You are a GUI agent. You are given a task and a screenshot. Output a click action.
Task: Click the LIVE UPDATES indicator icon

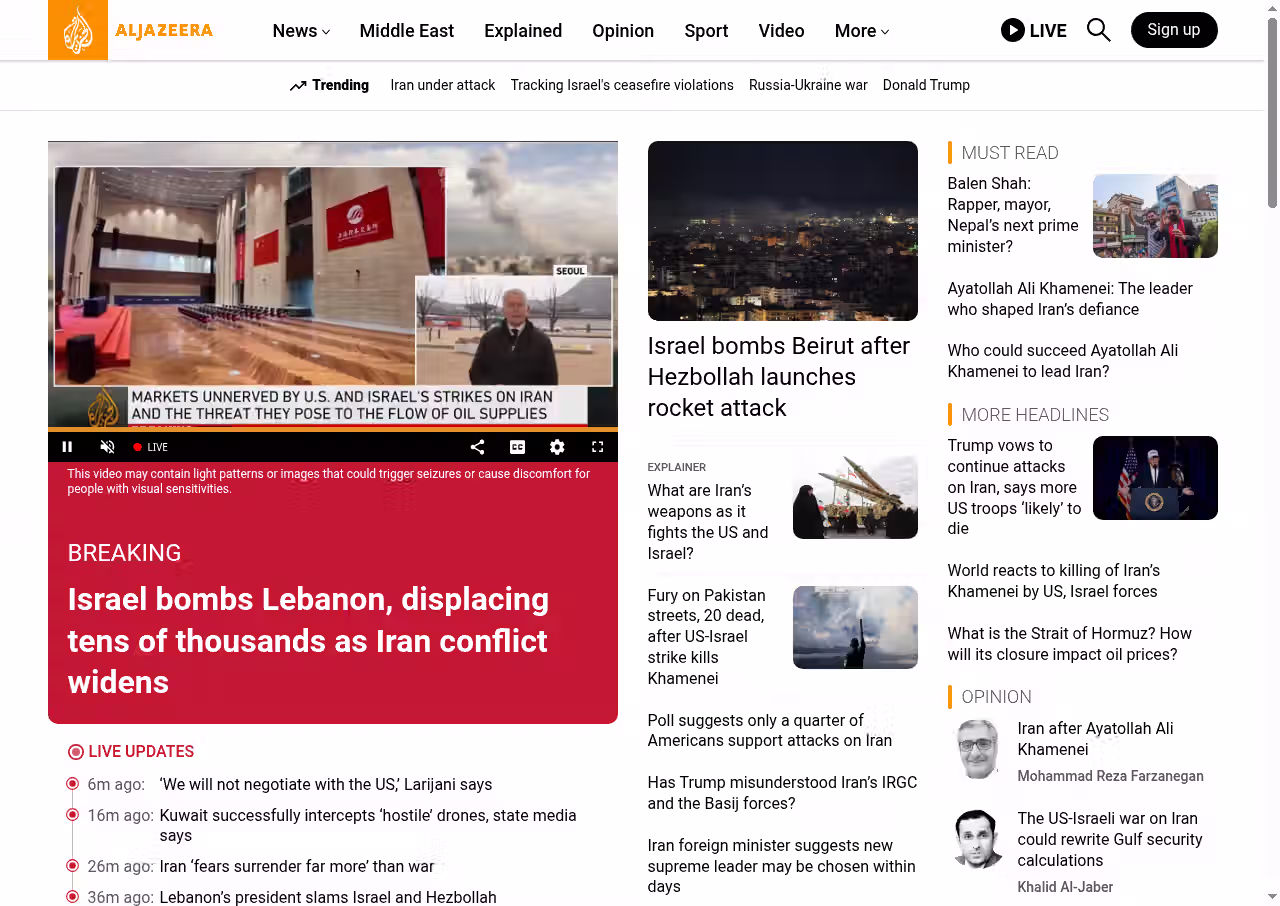click(76, 752)
